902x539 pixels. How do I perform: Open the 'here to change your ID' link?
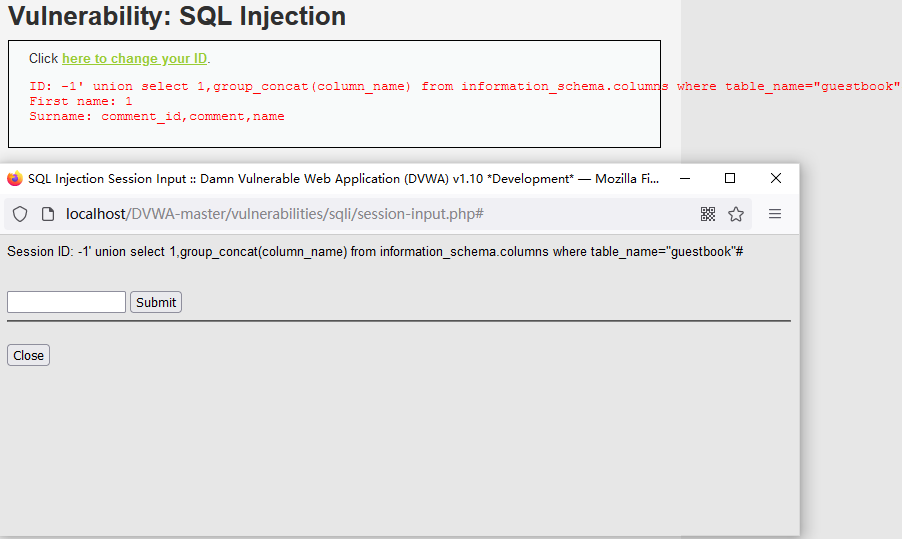click(x=135, y=59)
